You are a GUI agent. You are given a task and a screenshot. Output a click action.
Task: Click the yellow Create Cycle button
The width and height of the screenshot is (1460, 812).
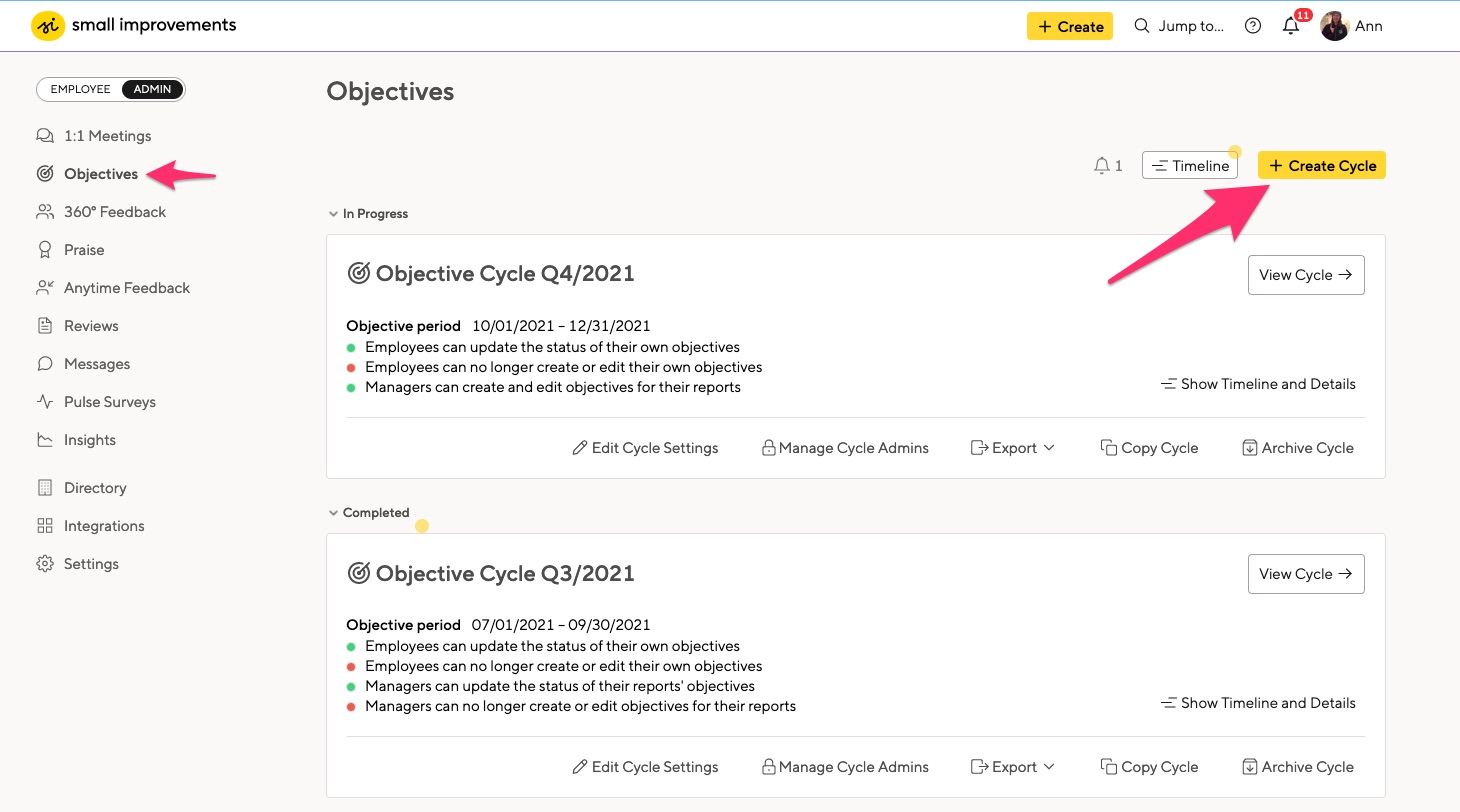click(1321, 166)
